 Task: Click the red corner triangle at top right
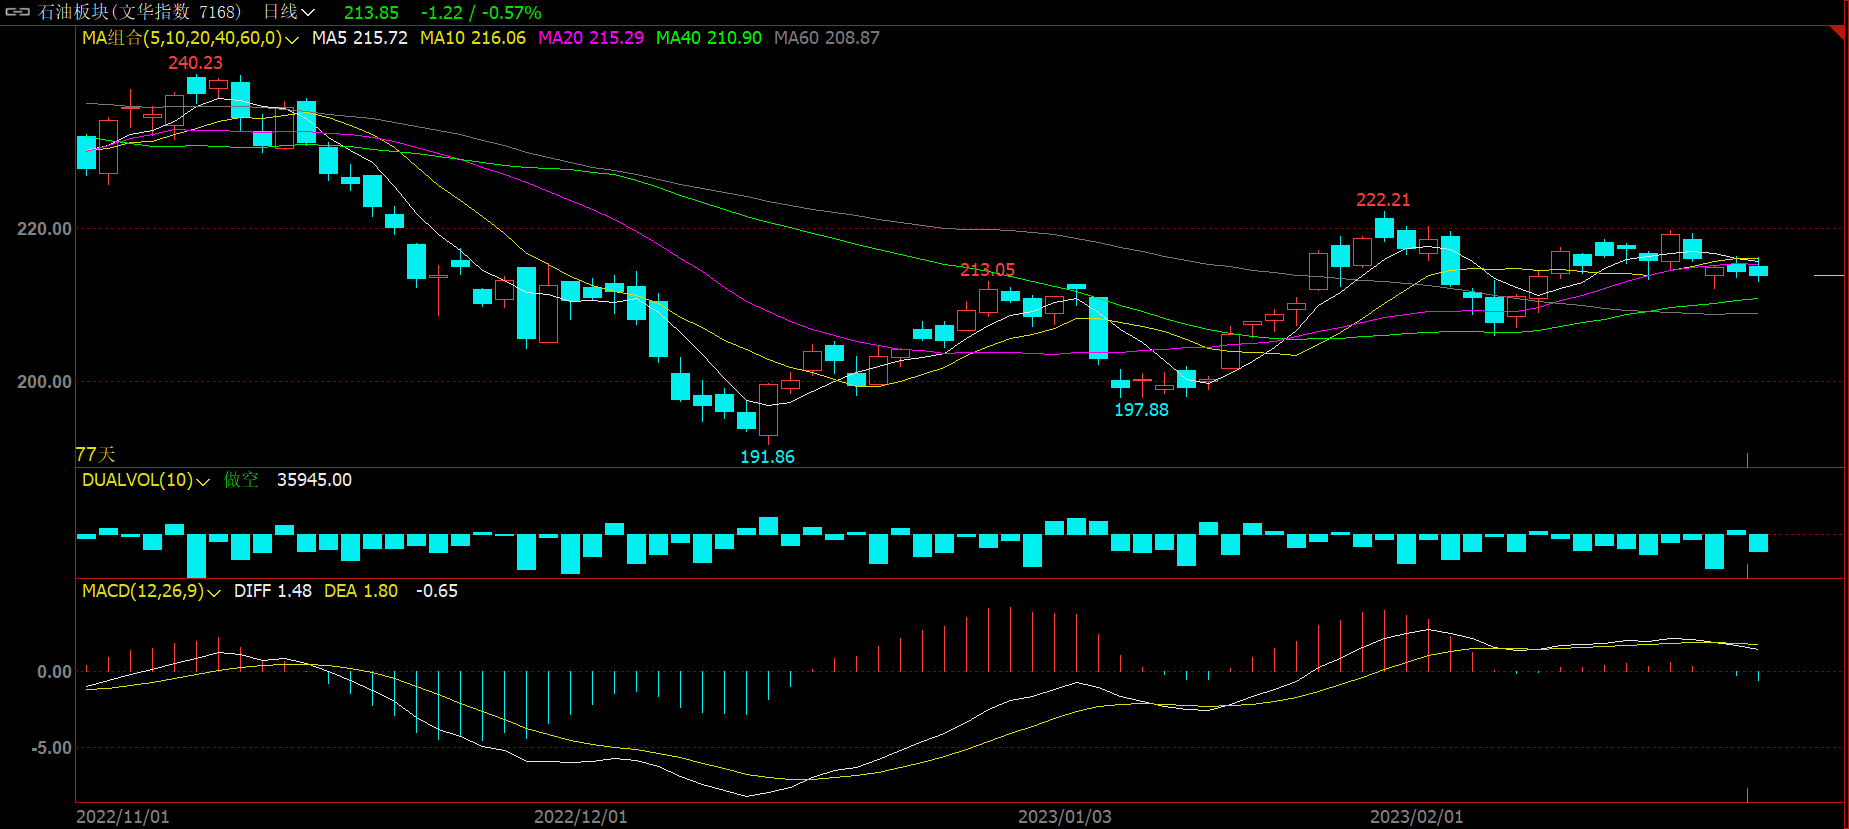coord(1838,33)
